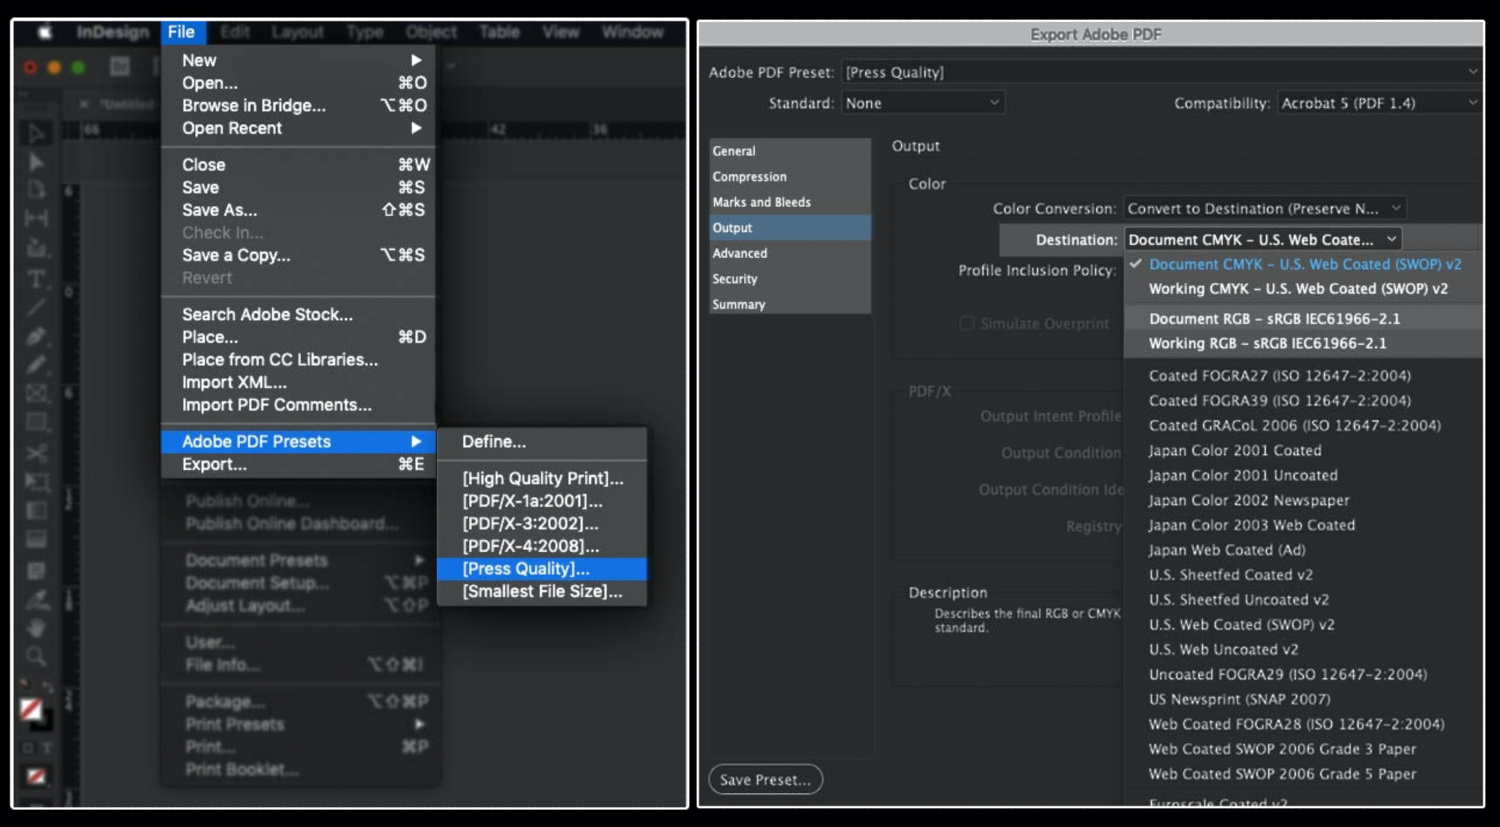The image size is (1500, 827).
Task: Toggle the Simulate Overprint checkbox
Action: coord(967,323)
